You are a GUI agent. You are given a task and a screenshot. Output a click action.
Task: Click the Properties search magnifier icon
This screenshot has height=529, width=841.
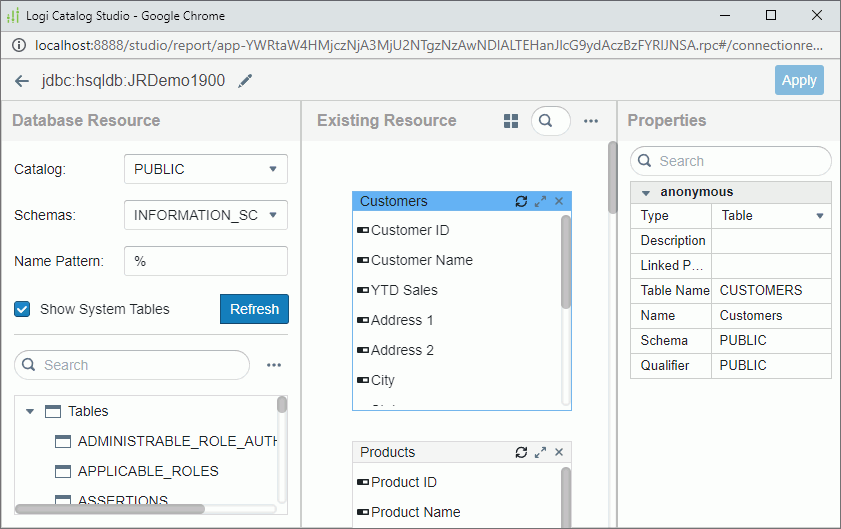pyautogui.click(x=645, y=161)
